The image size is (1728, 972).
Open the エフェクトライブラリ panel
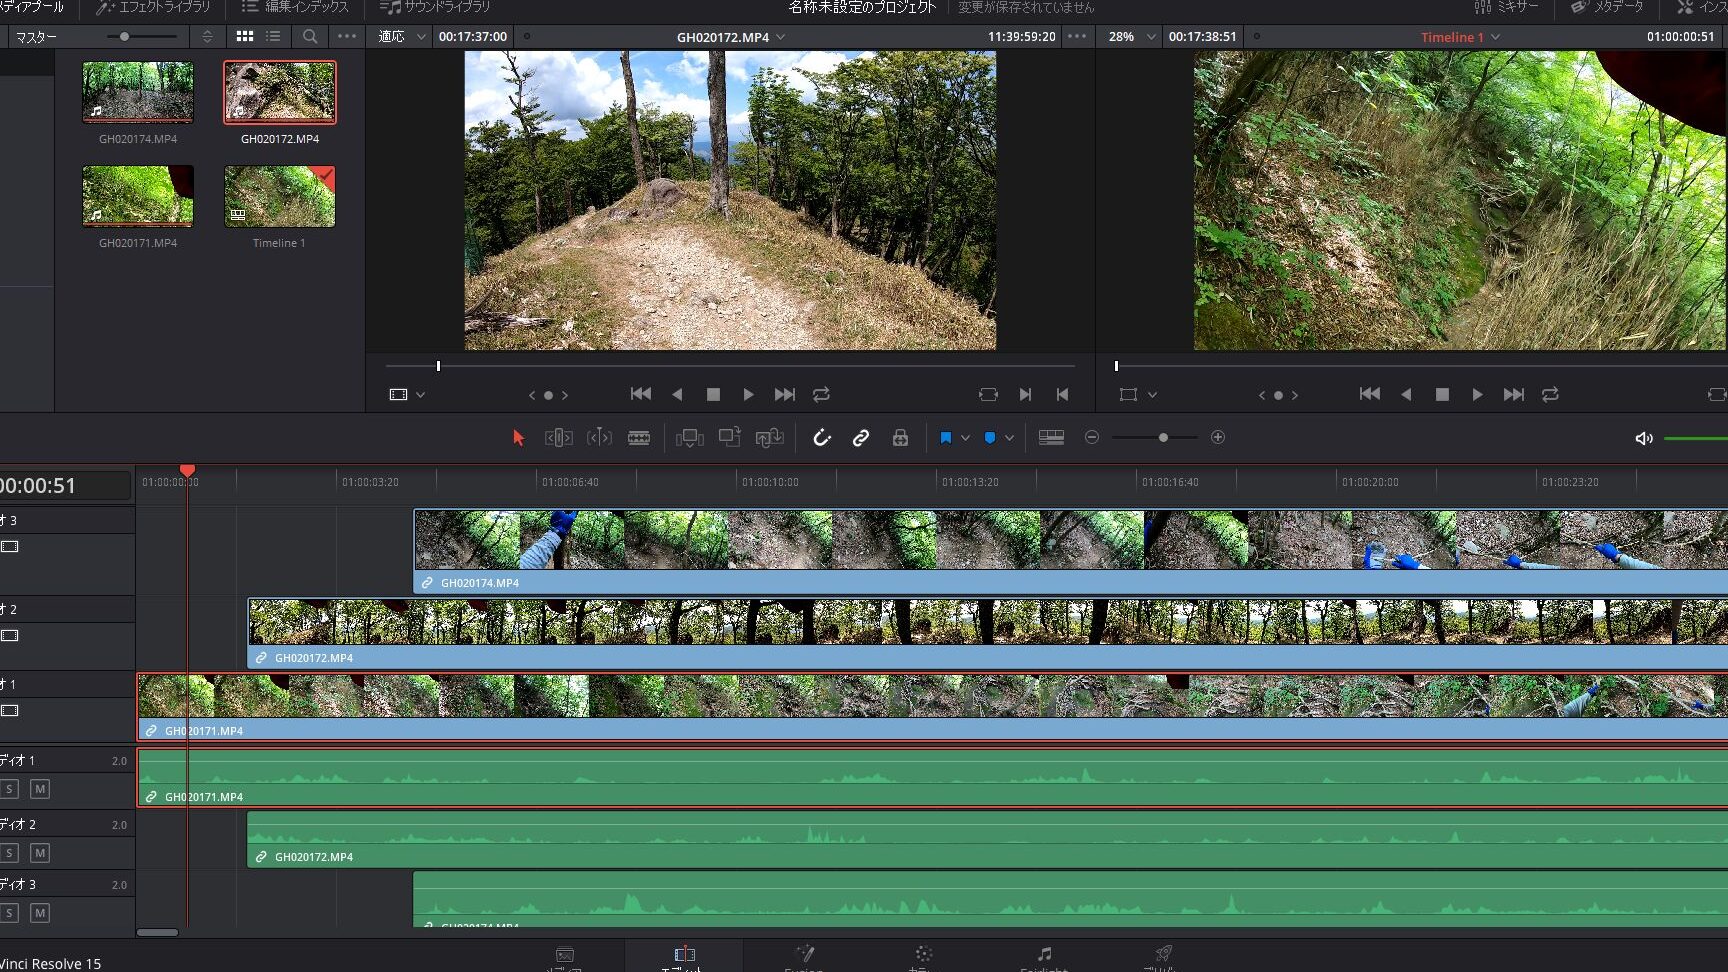(153, 7)
